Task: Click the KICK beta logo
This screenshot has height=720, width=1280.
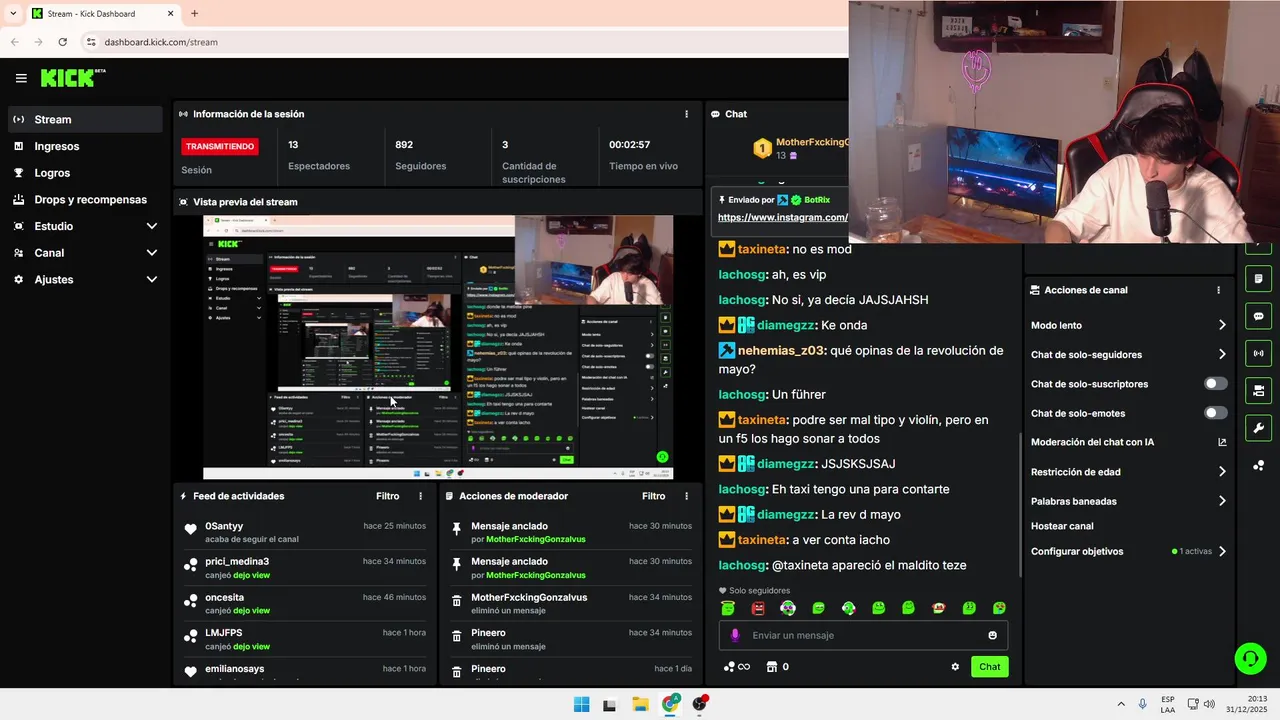Action: [73, 78]
